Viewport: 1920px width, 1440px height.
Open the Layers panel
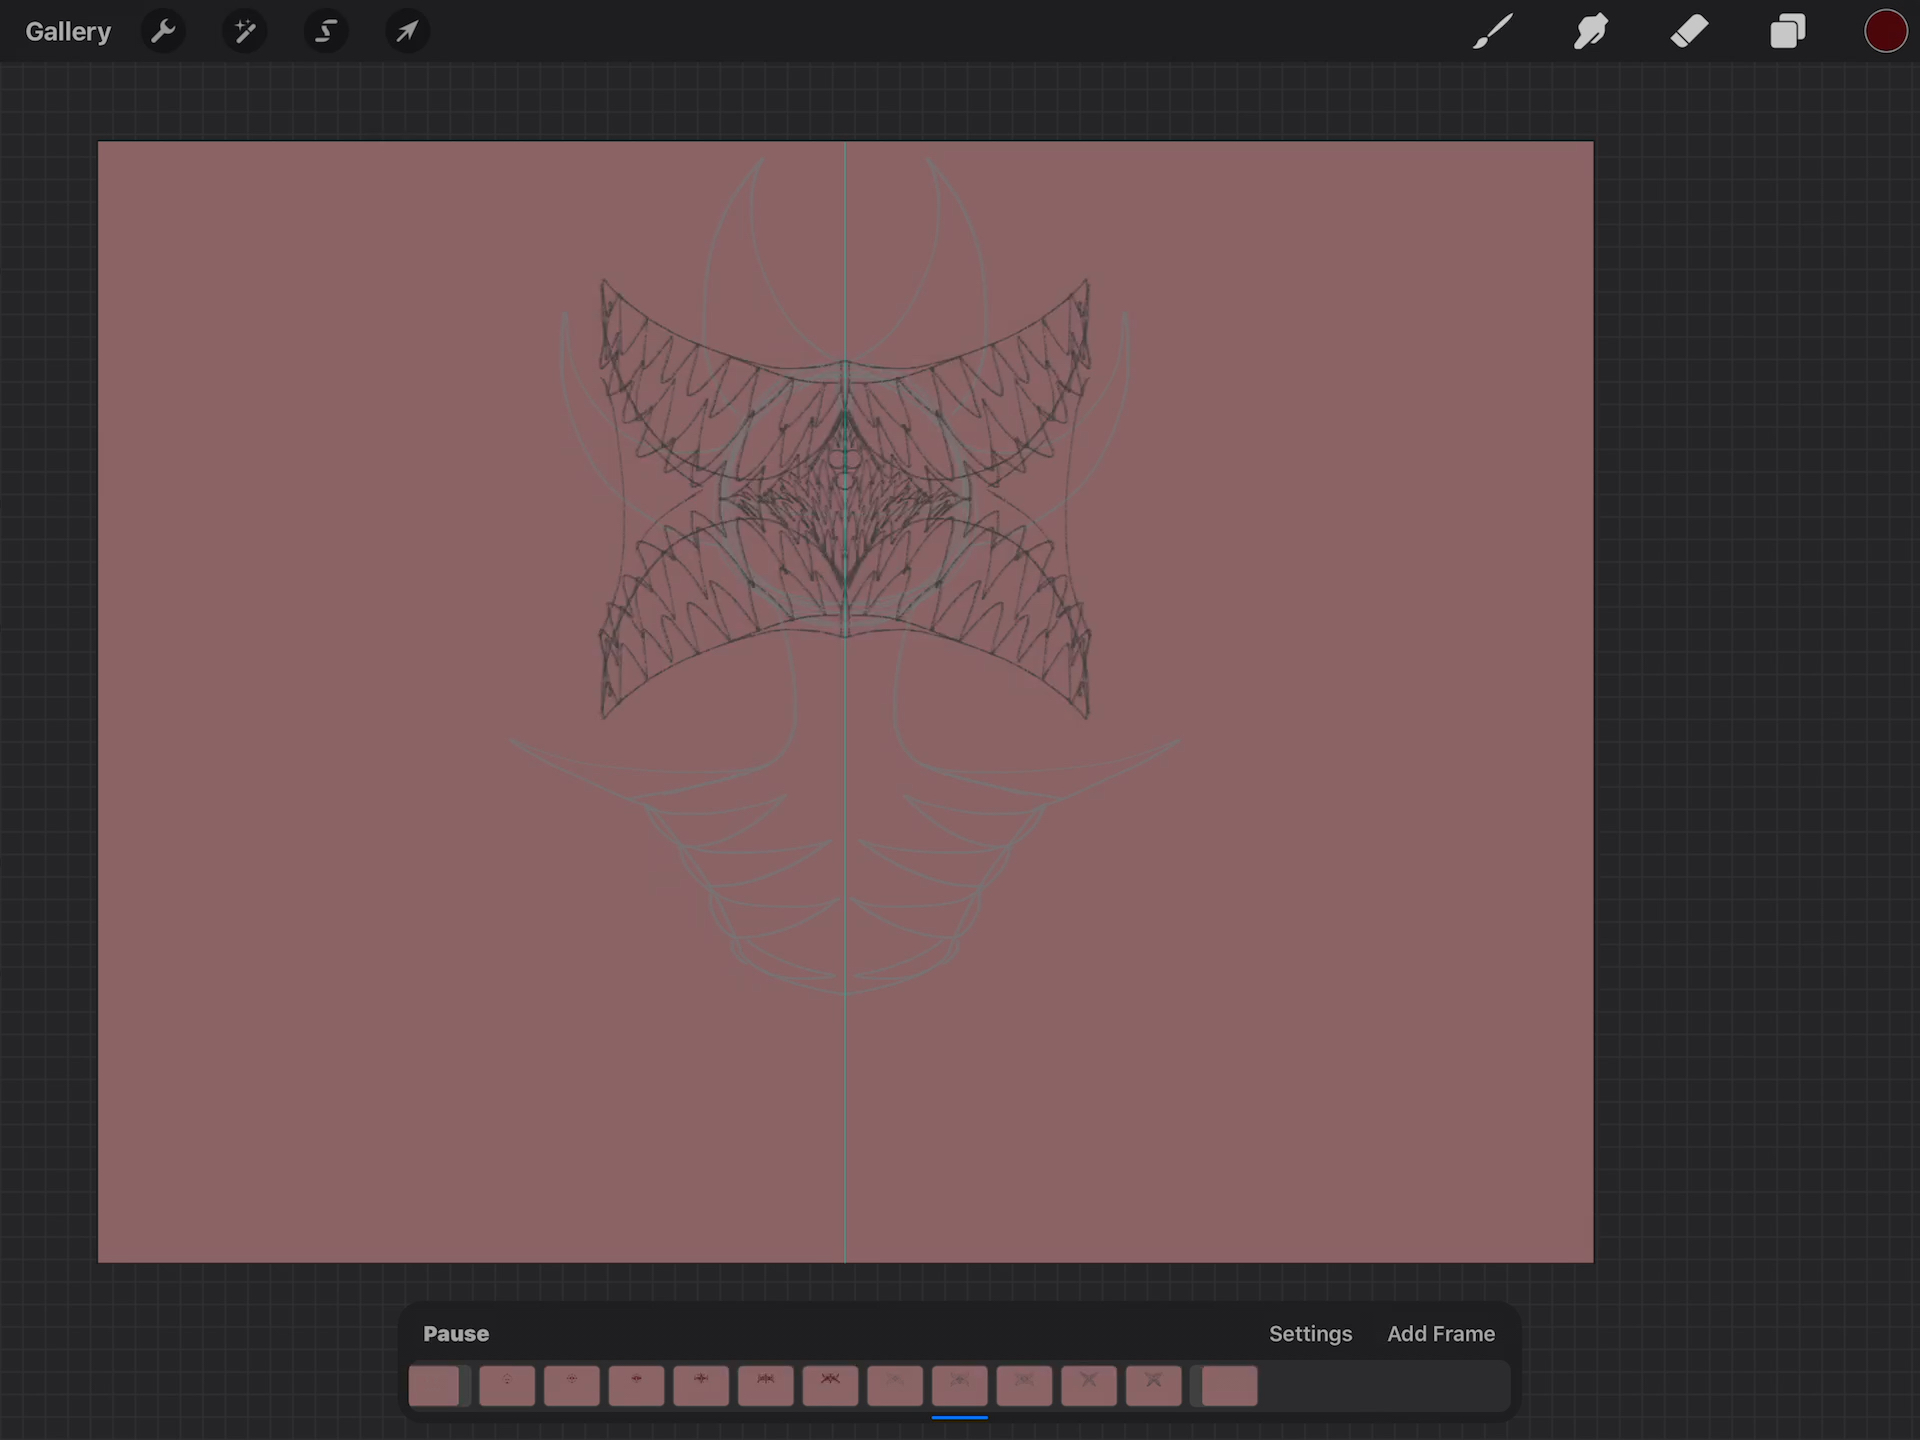pyautogui.click(x=1787, y=32)
